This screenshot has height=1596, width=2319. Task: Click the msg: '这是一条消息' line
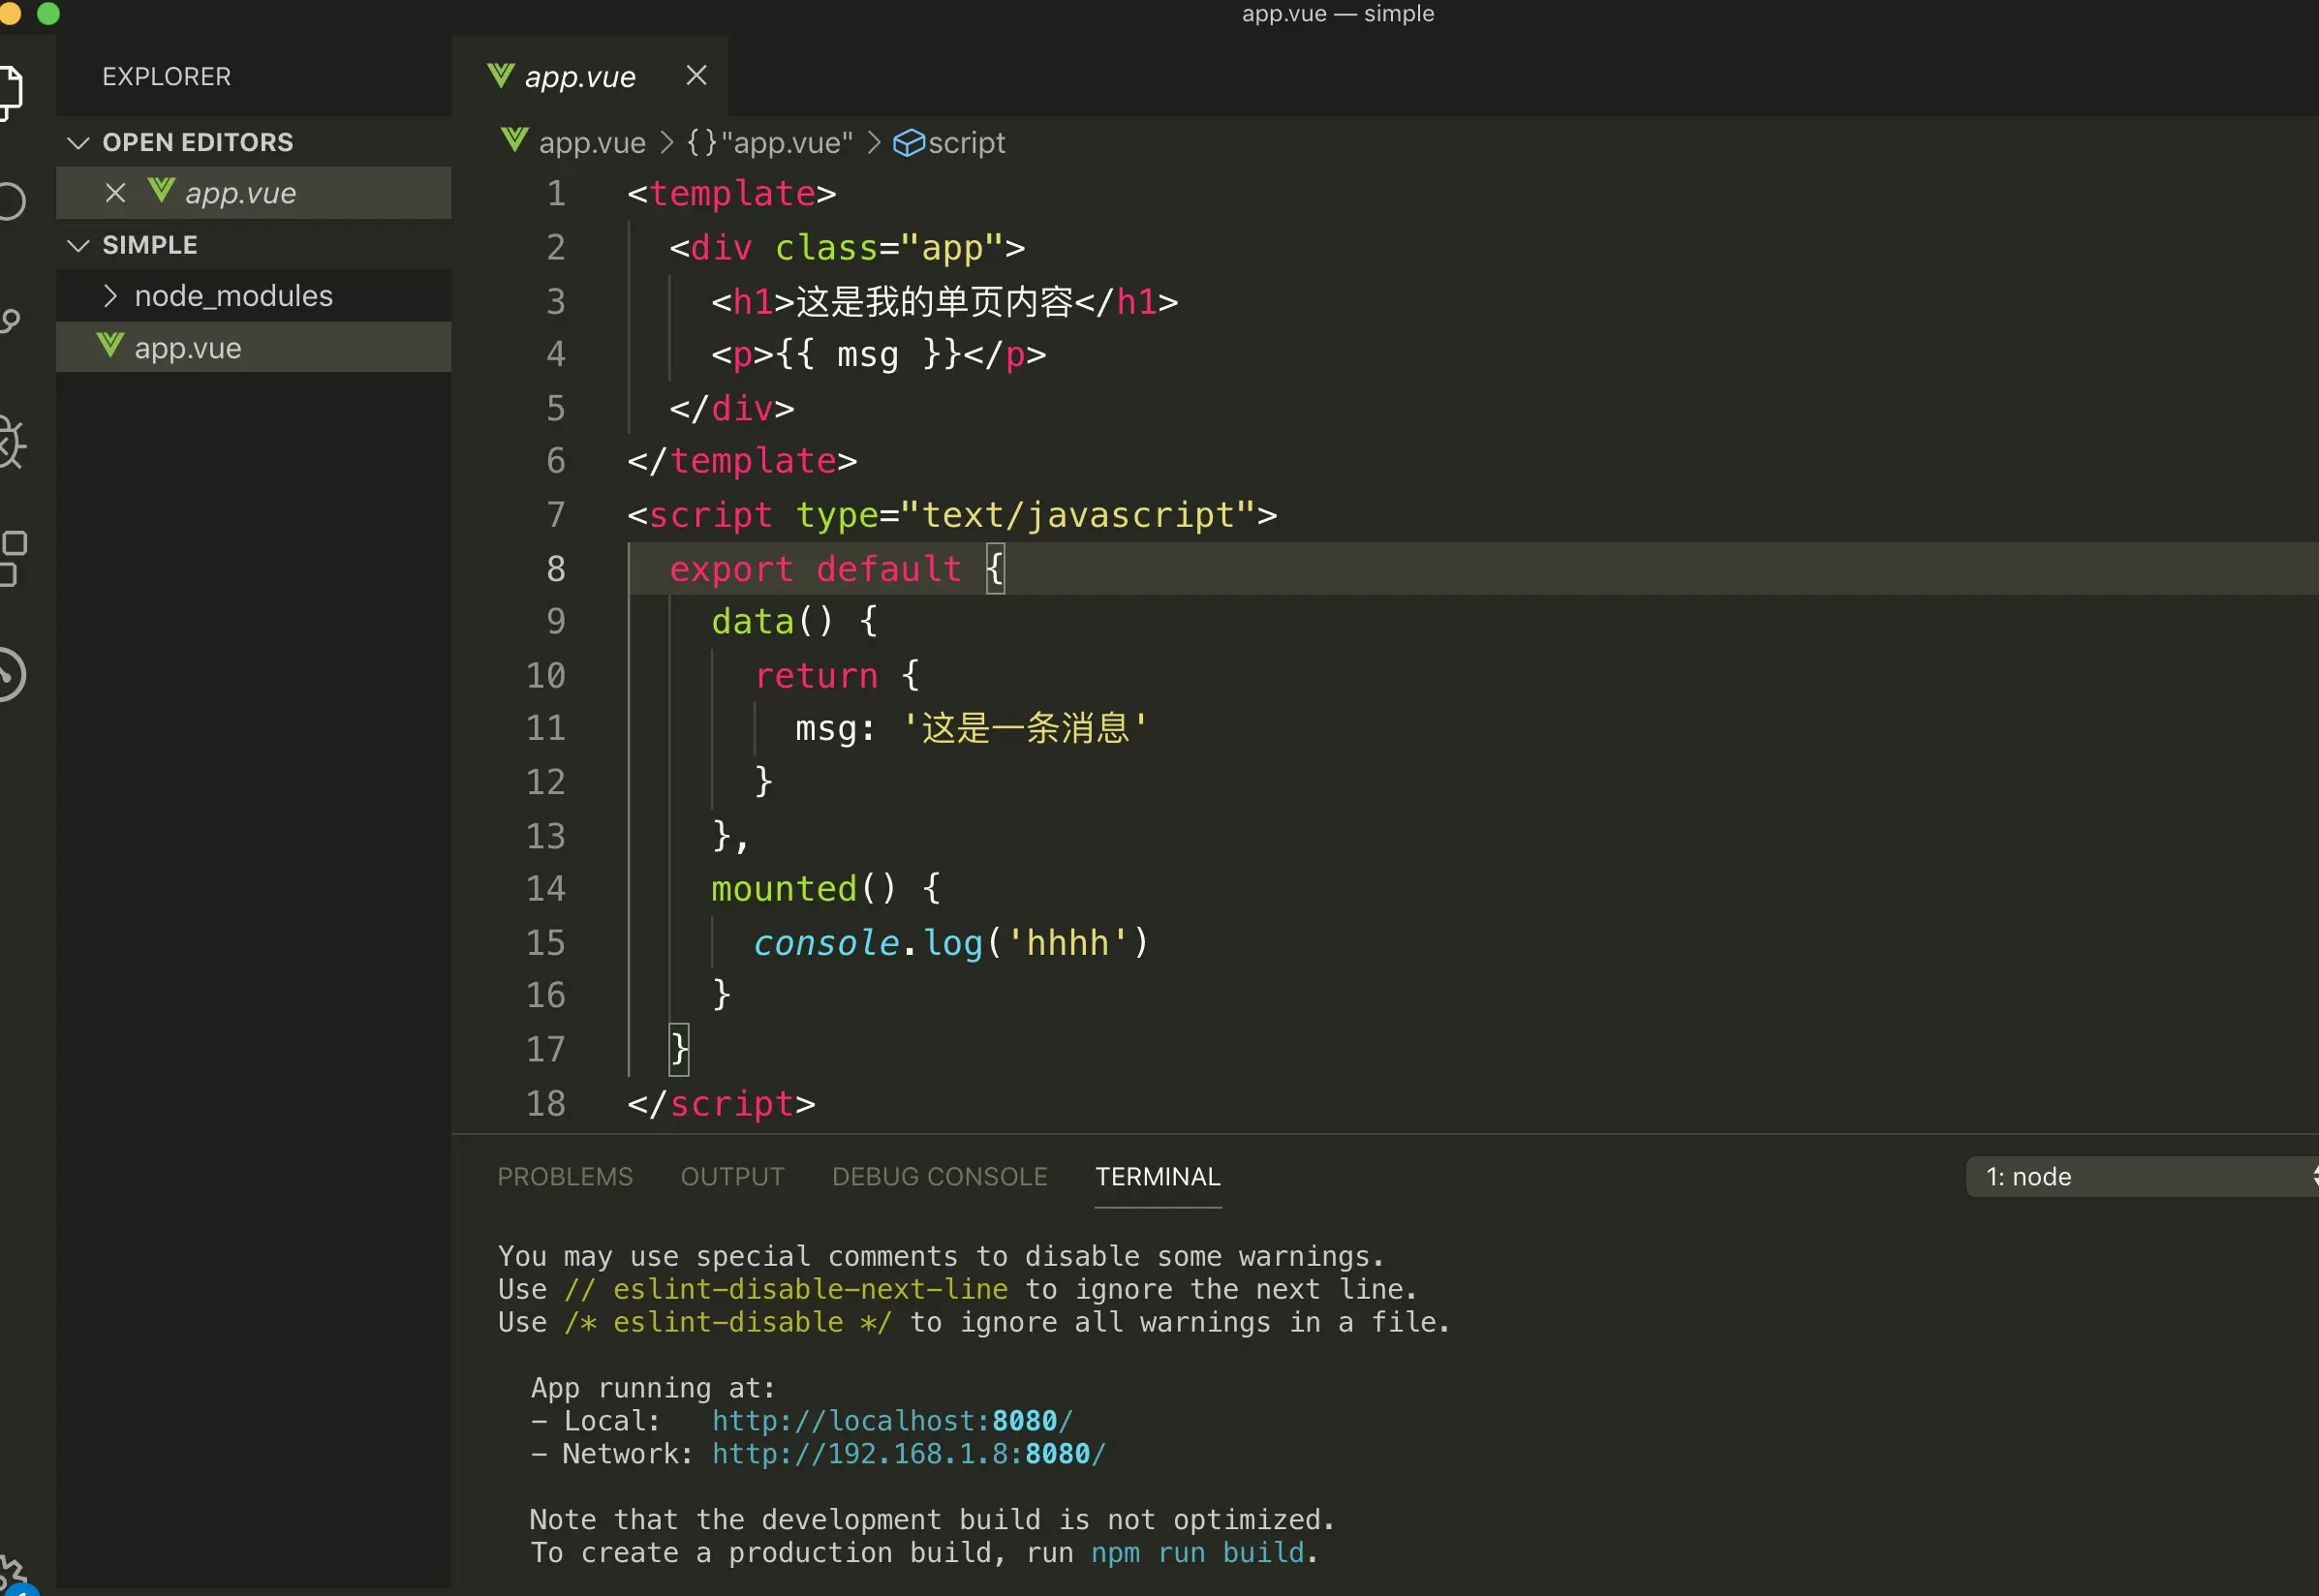click(971, 728)
